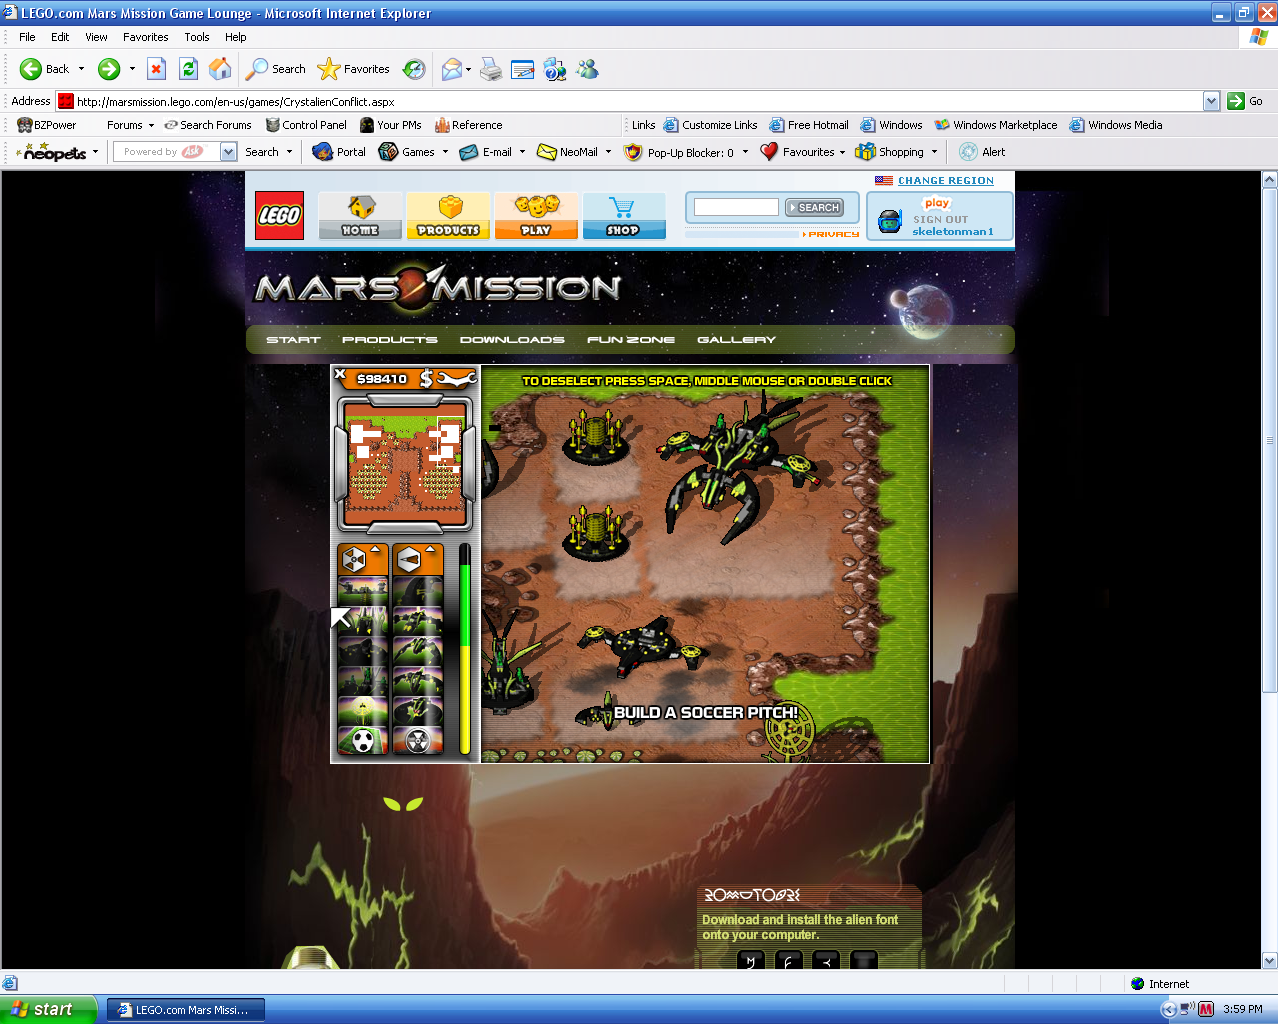Click the Edit page toolbar icon
Image resolution: width=1278 pixels, height=1025 pixels.
click(x=522, y=69)
